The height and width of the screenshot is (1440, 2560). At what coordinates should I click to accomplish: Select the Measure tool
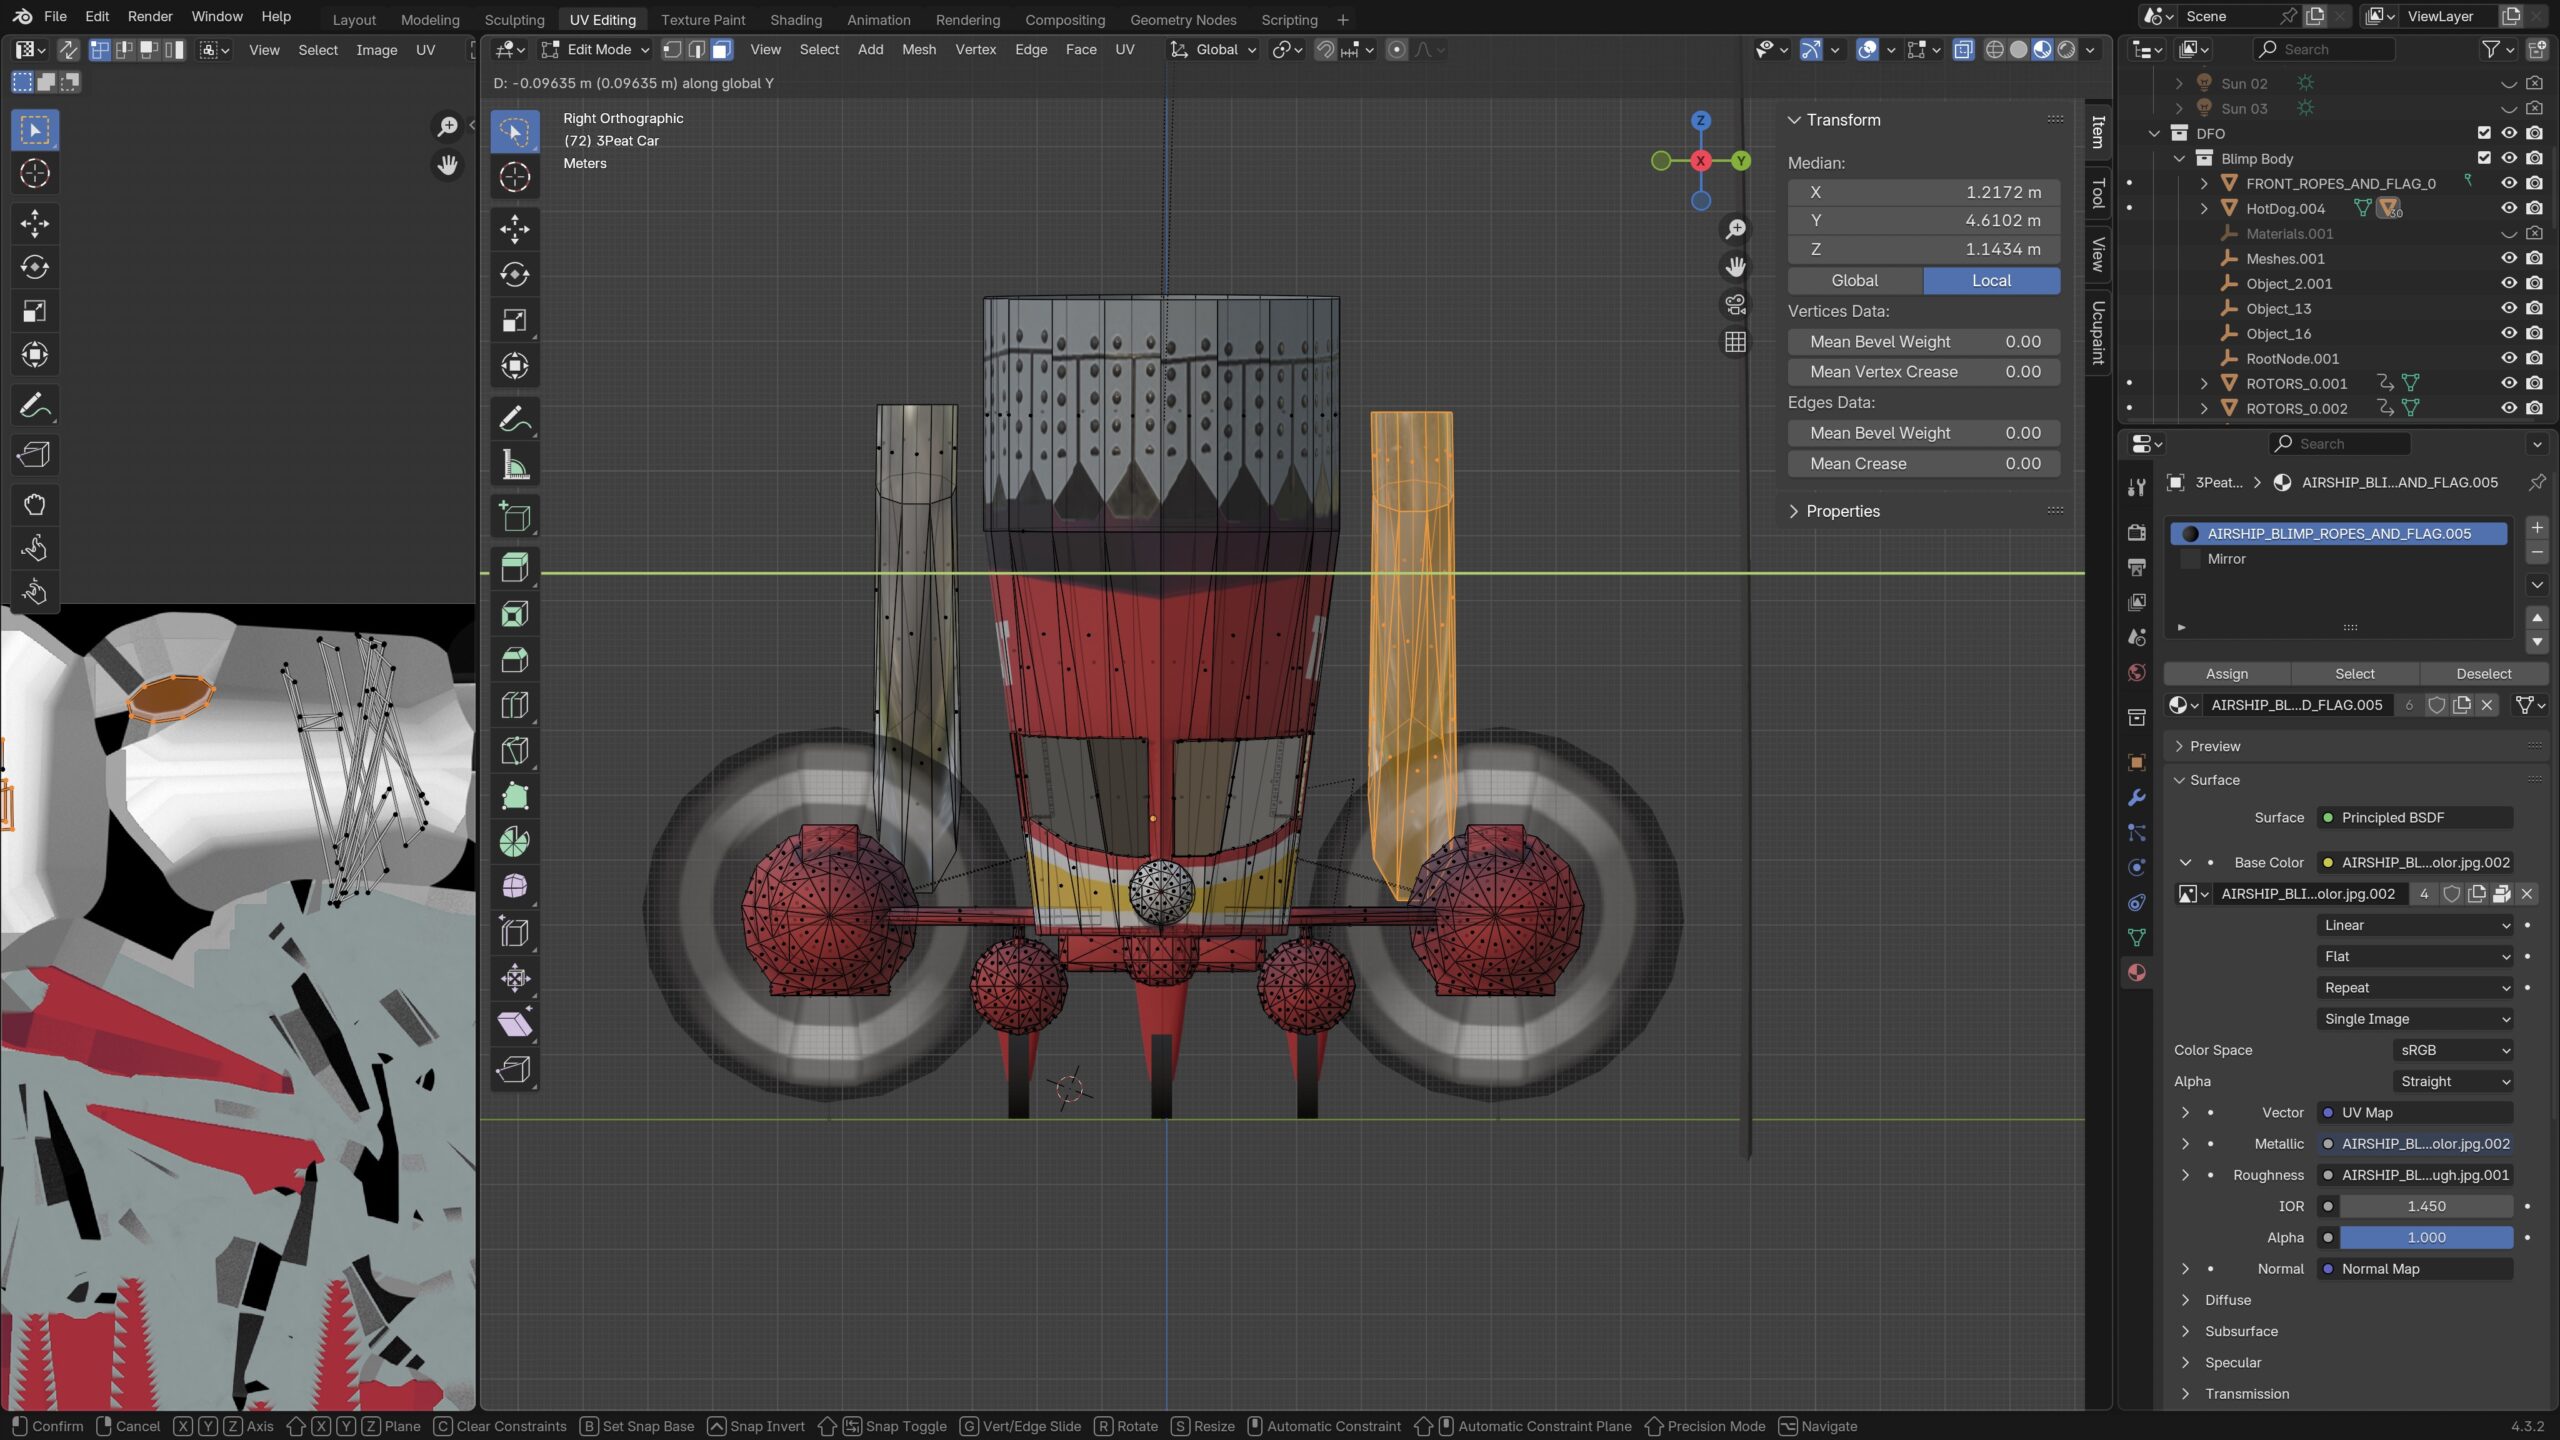coord(514,463)
